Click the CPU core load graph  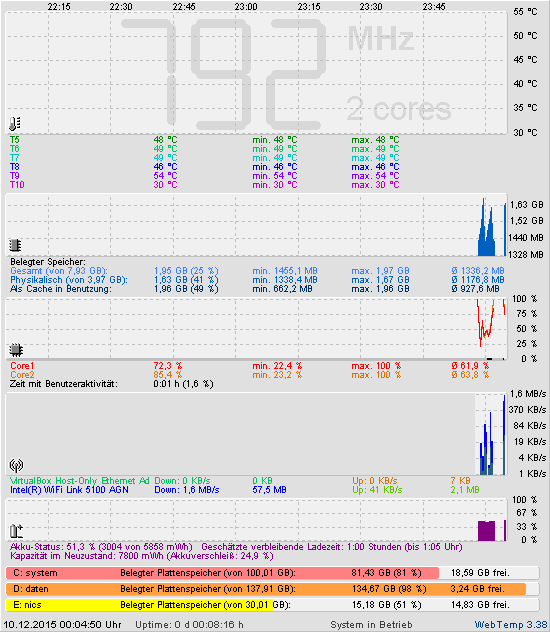256,328
